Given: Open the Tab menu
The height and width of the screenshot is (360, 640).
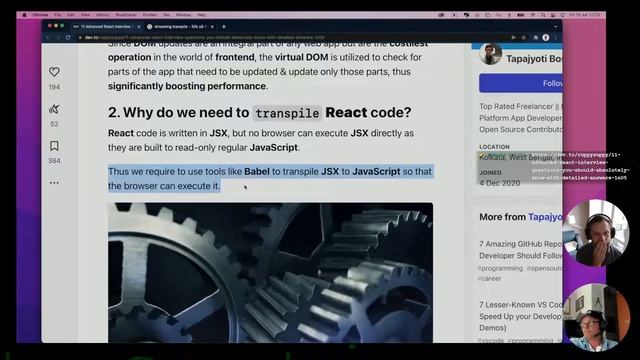Looking at the screenshot, I should (x=167, y=15).
